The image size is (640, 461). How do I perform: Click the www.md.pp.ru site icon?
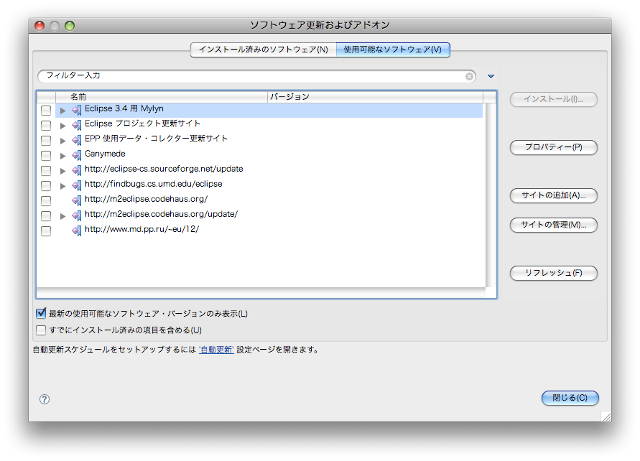click(76, 230)
